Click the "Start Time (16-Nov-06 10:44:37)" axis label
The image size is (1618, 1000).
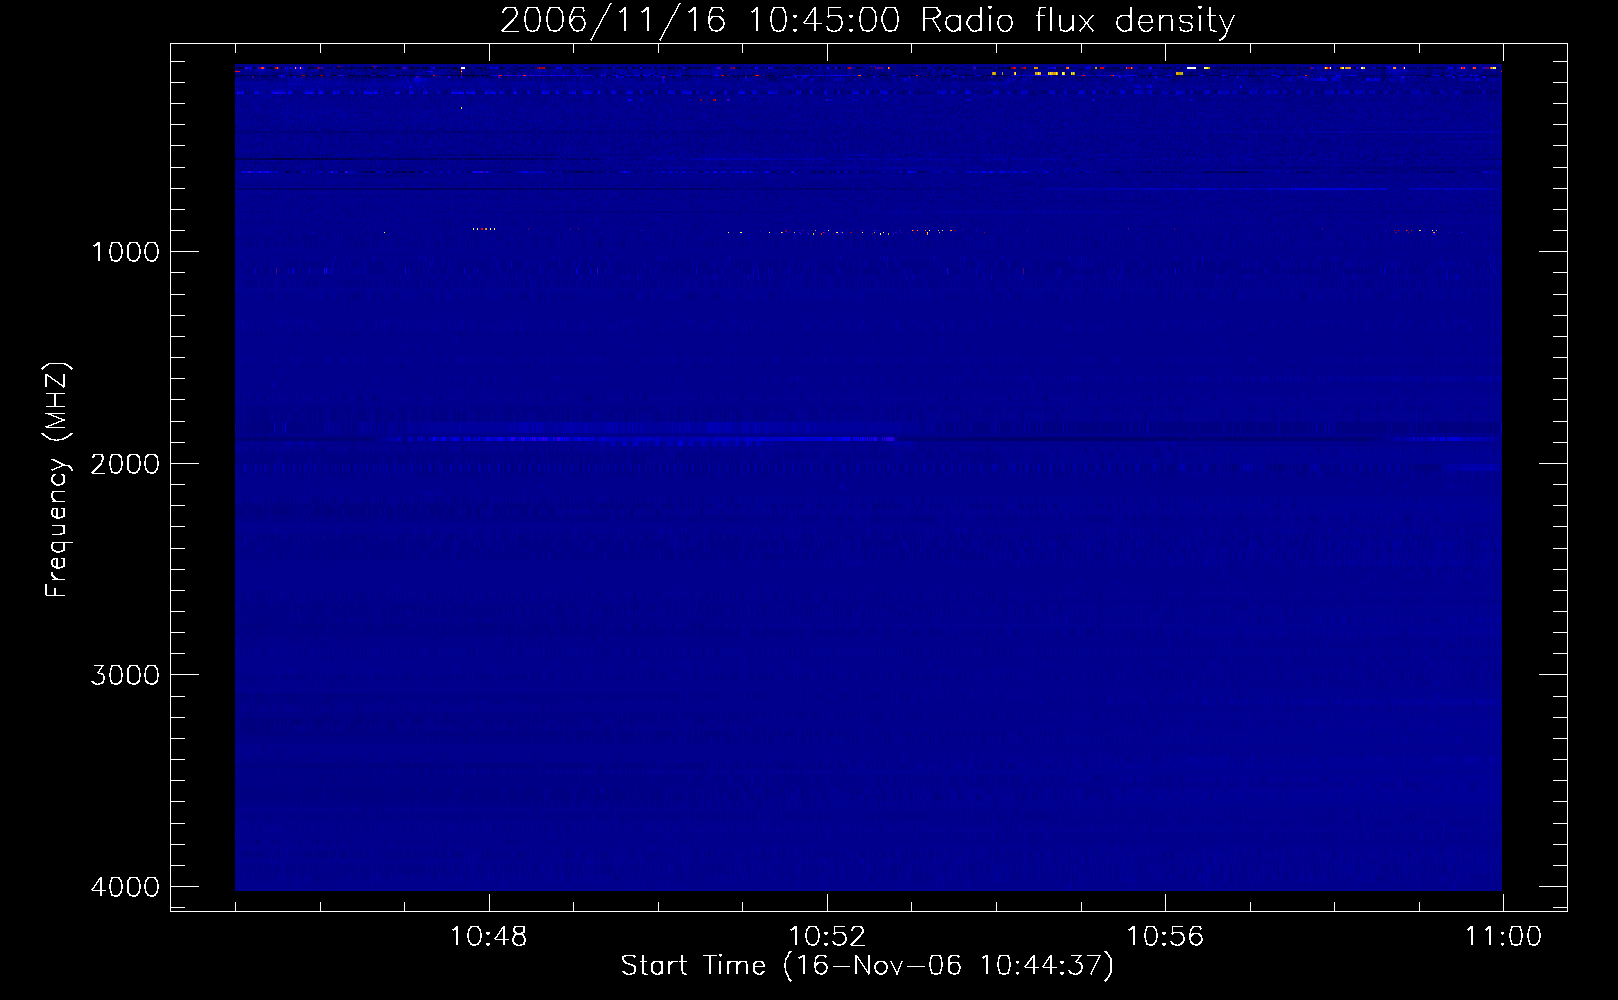(x=867, y=966)
